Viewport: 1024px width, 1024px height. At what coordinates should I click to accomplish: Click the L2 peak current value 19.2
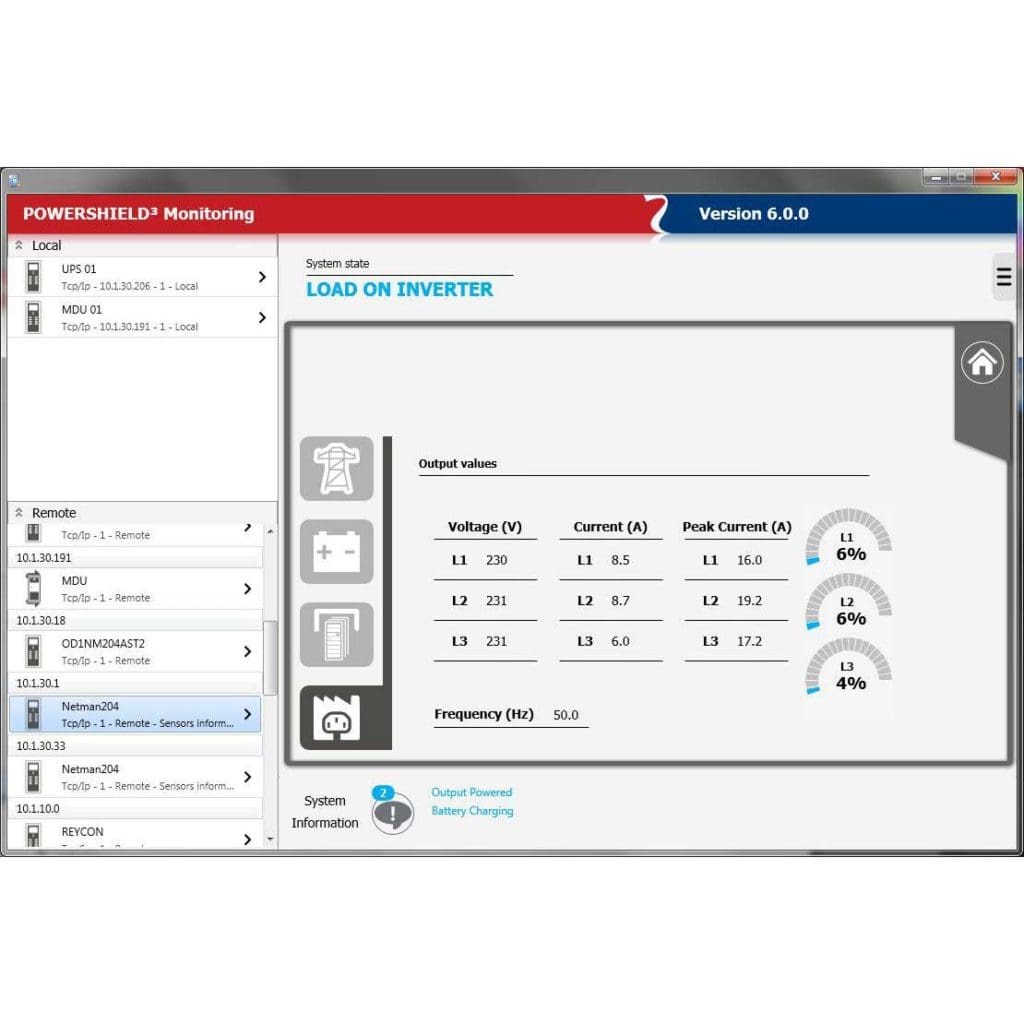click(749, 601)
